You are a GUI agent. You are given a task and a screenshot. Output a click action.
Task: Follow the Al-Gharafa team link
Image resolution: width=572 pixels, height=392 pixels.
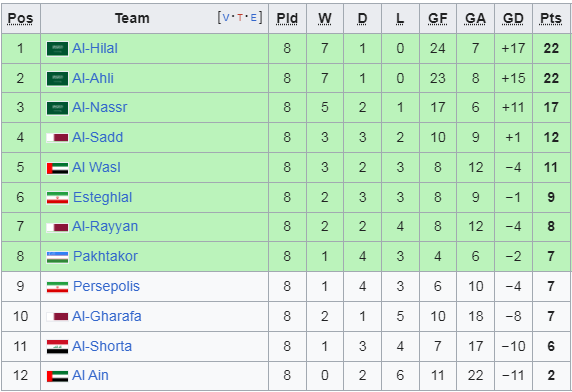tap(107, 317)
